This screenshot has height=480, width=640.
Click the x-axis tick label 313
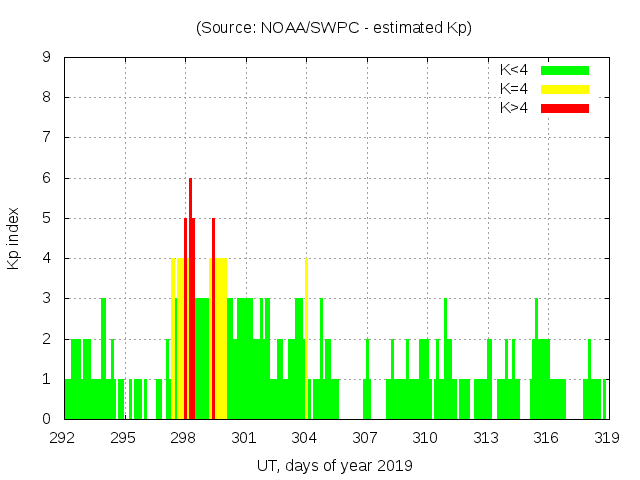click(x=486, y=437)
